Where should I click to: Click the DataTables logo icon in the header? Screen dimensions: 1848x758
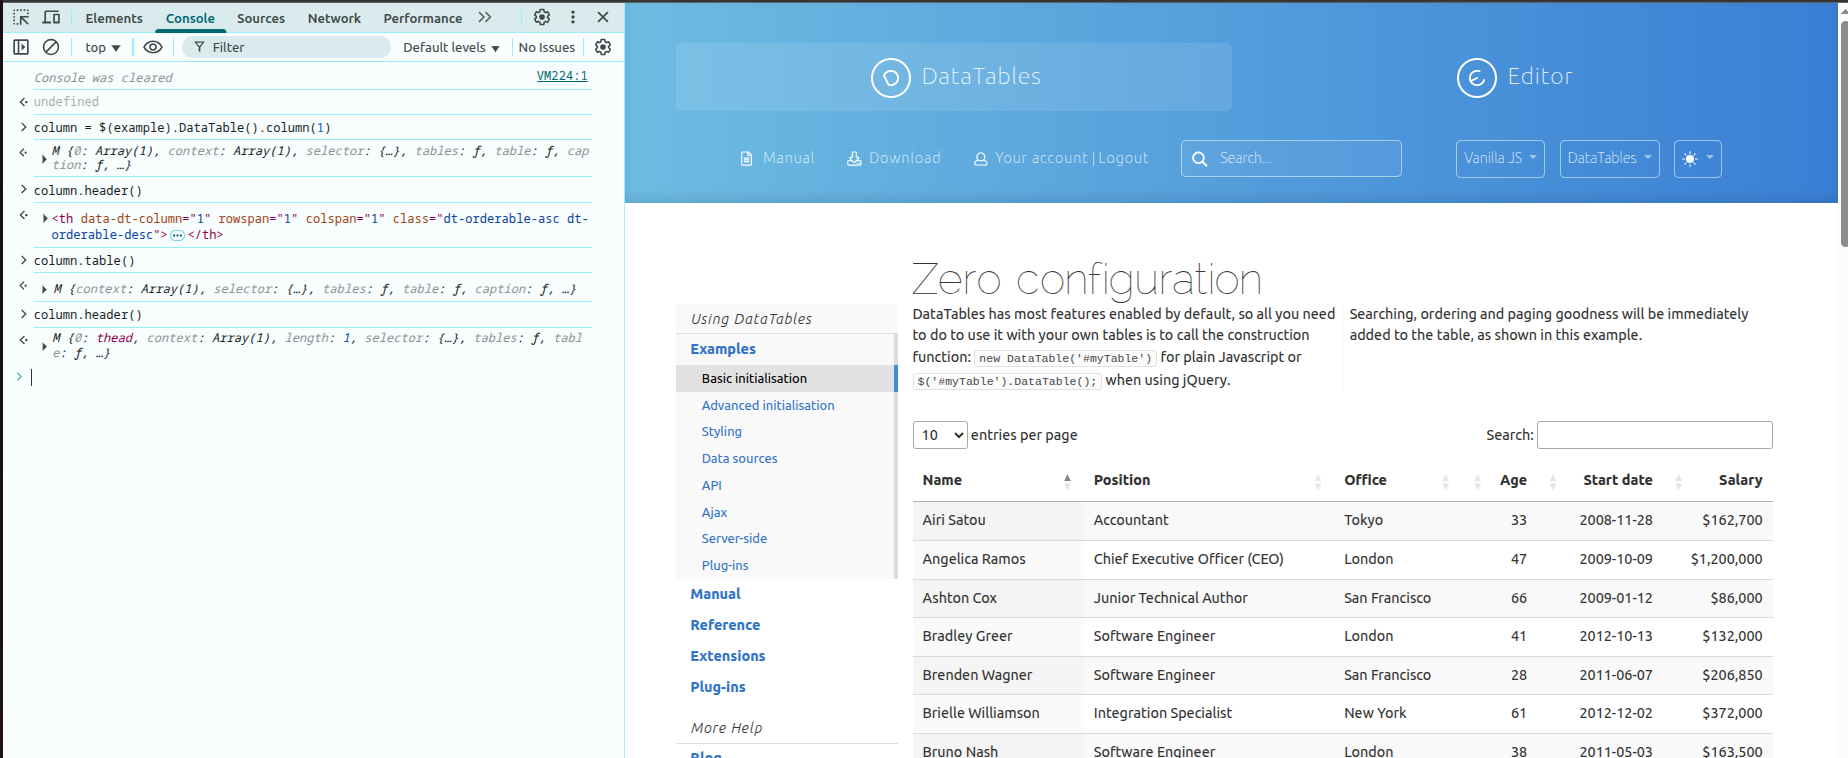(890, 77)
